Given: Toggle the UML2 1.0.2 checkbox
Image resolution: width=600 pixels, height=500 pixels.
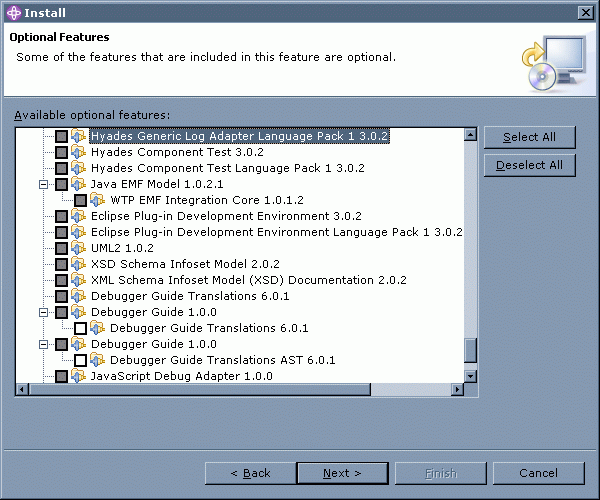Looking at the screenshot, I should click(62, 249).
